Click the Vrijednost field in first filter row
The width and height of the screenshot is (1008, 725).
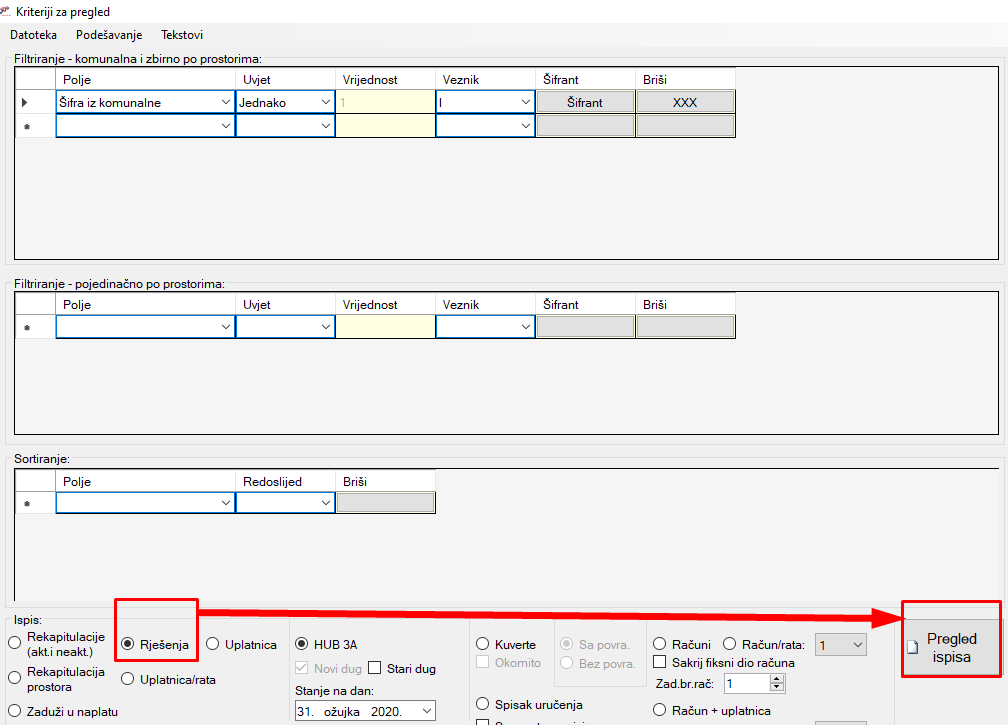click(x=385, y=102)
